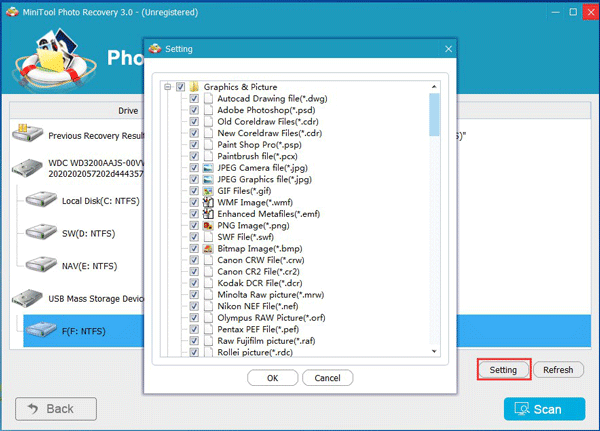Viewport: 600px width, 431px height.
Task: Select Canon CR2 File(*.cr2) row
Action: [258, 271]
